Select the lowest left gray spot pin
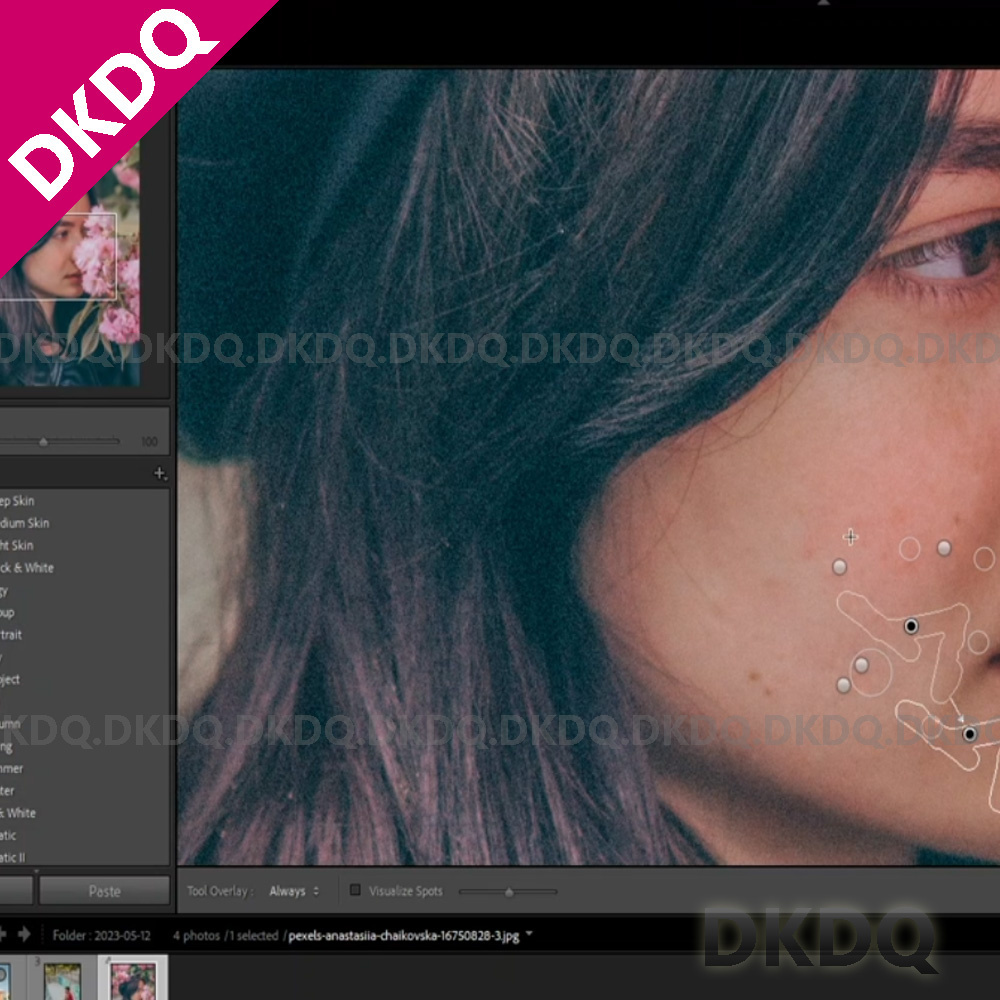Image resolution: width=1000 pixels, height=1000 pixels. (x=843, y=685)
